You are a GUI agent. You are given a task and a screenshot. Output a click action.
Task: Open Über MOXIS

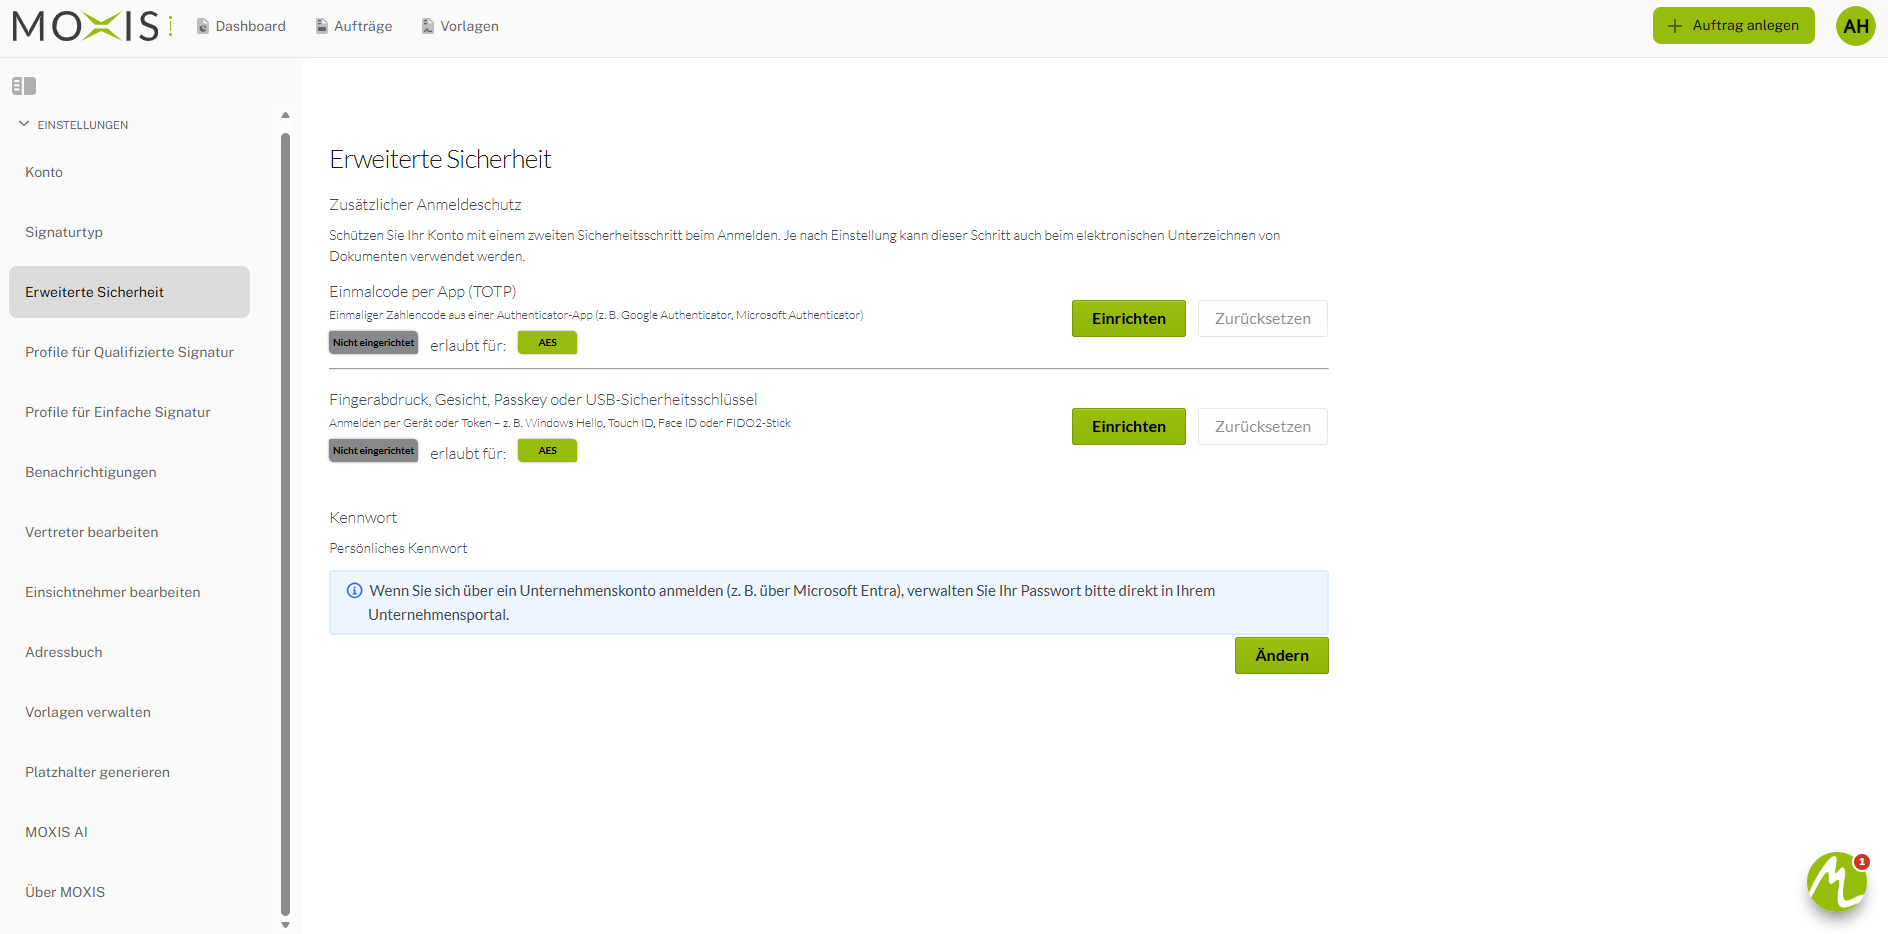click(129, 892)
